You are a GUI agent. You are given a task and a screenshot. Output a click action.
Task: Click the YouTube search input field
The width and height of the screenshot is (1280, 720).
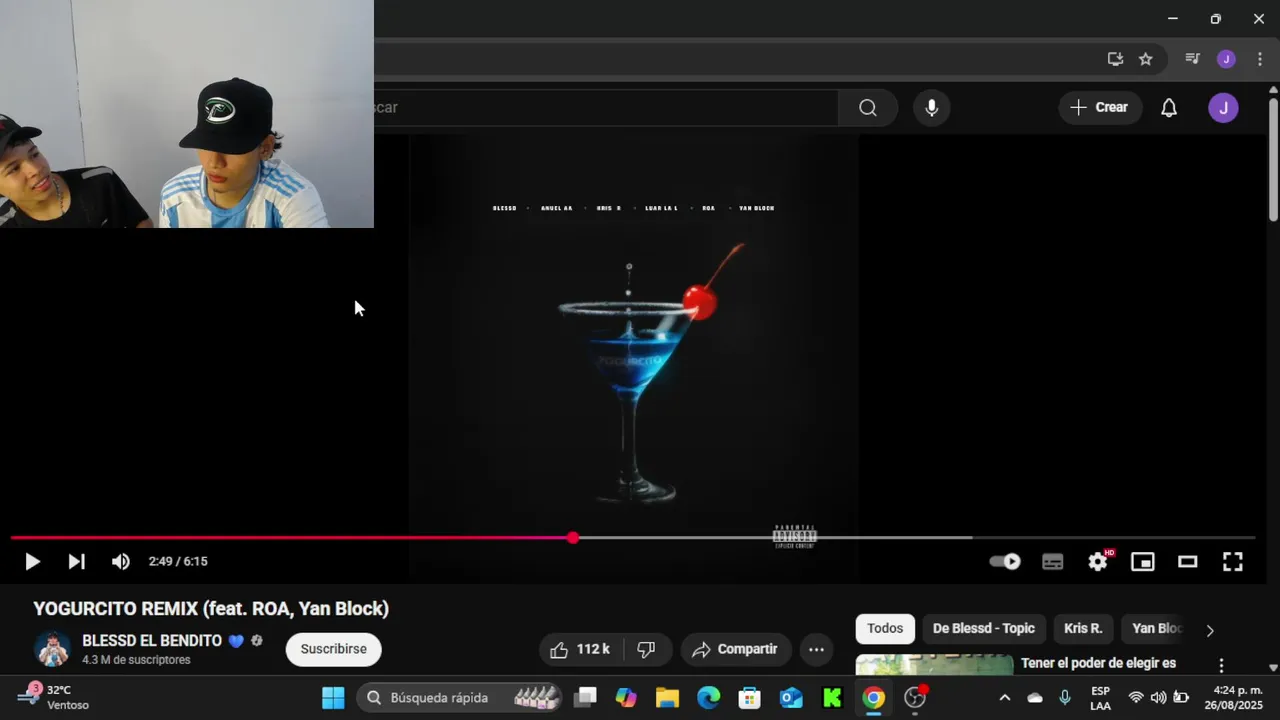pyautogui.click(x=605, y=108)
